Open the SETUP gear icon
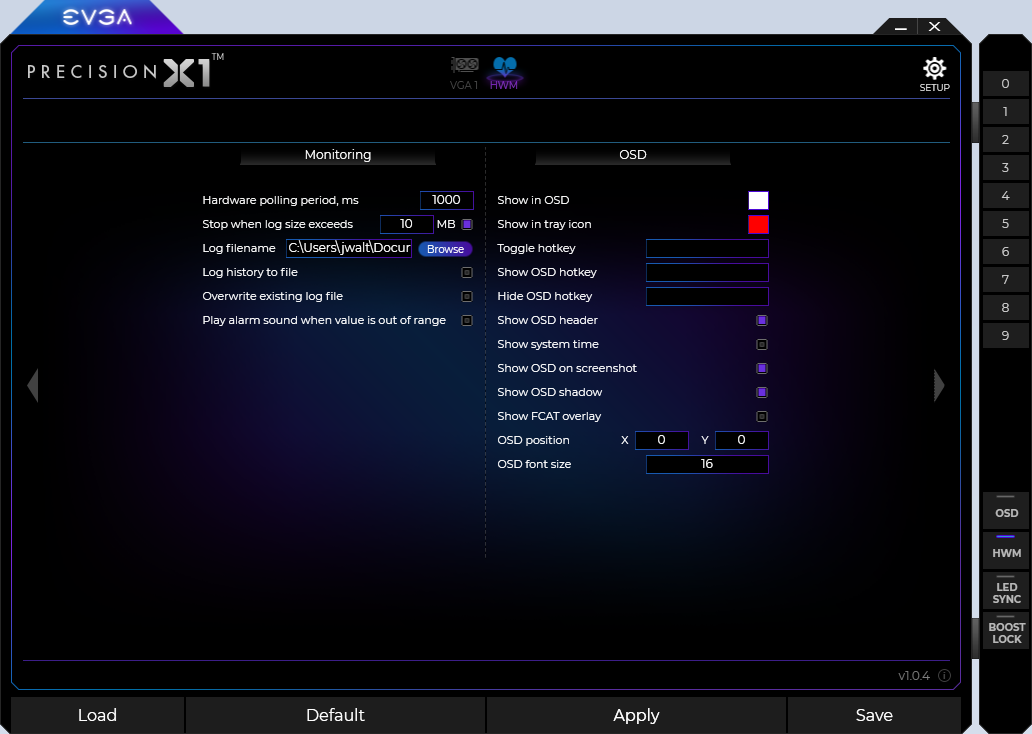1032x734 pixels. pos(934,74)
